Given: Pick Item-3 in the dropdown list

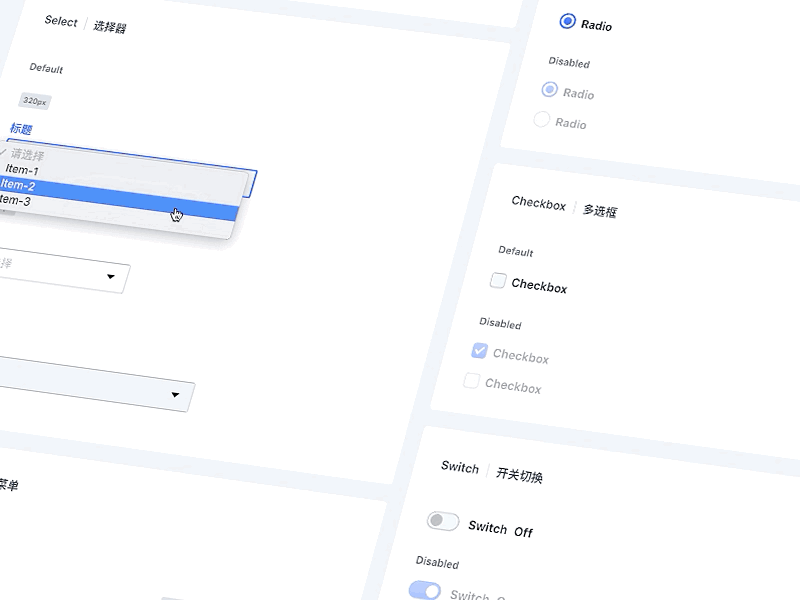Looking at the screenshot, I should point(14,201).
